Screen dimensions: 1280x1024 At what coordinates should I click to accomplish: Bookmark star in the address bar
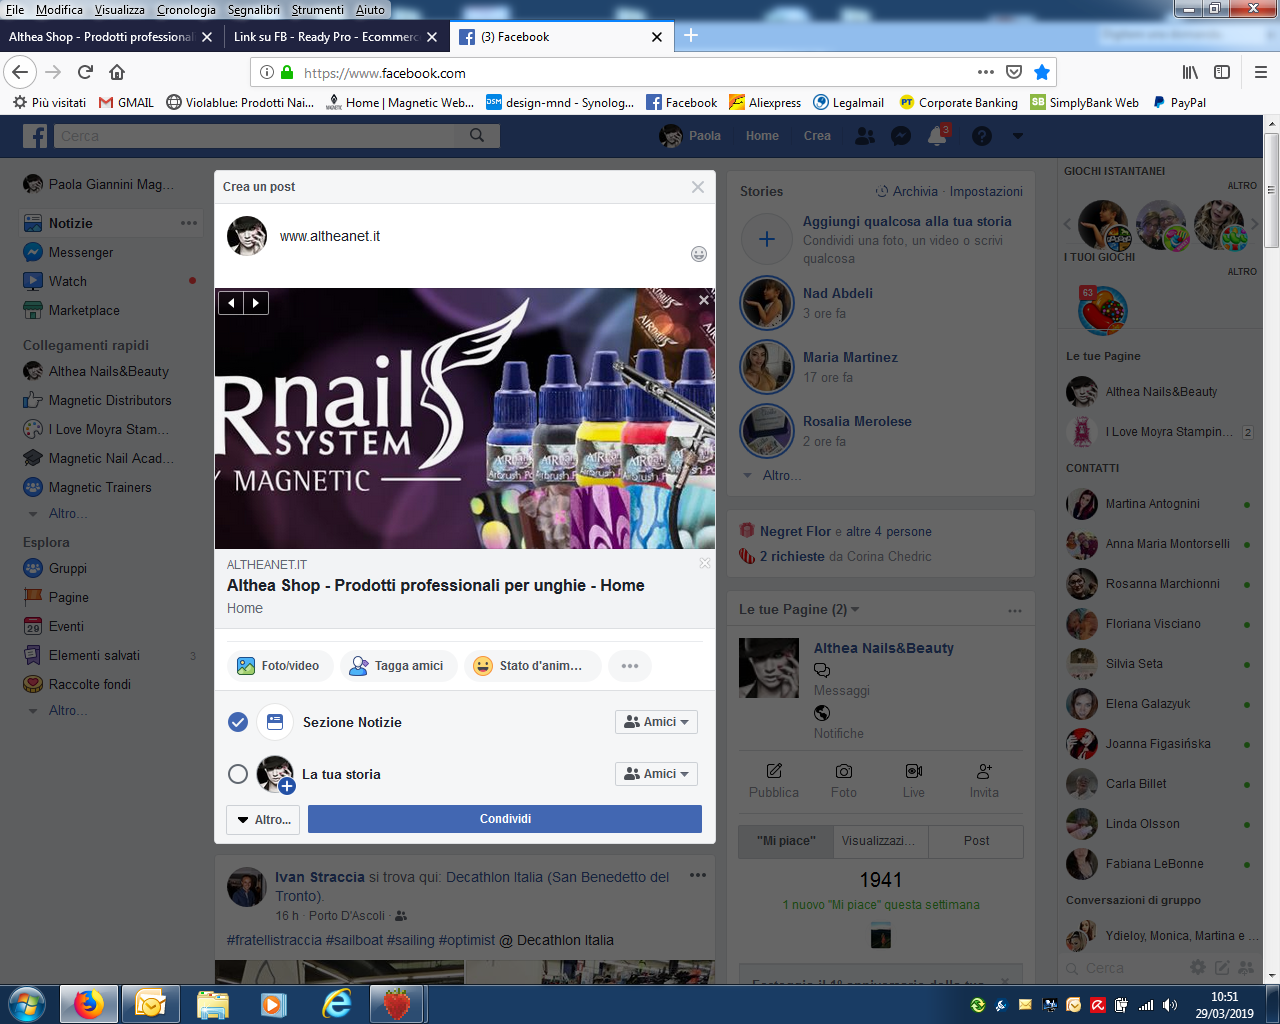(x=1042, y=72)
